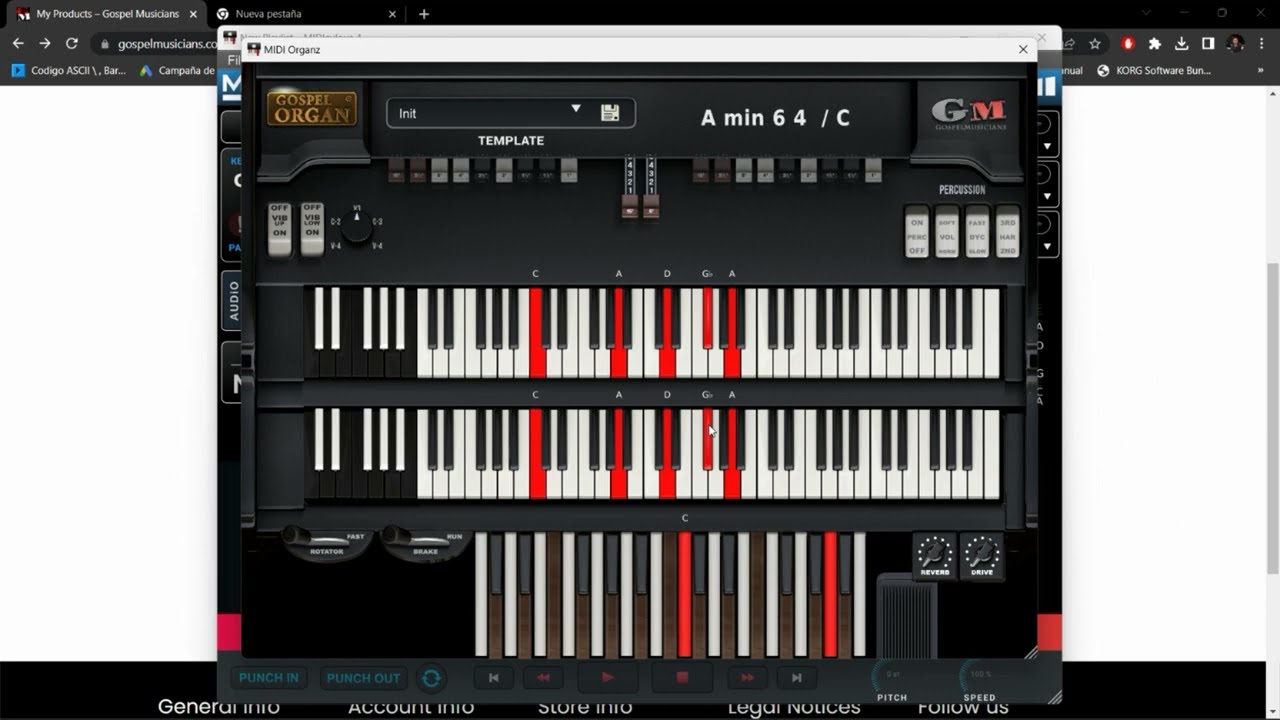Adjust the SPEED dial
The image size is (1280, 720).
point(980,676)
